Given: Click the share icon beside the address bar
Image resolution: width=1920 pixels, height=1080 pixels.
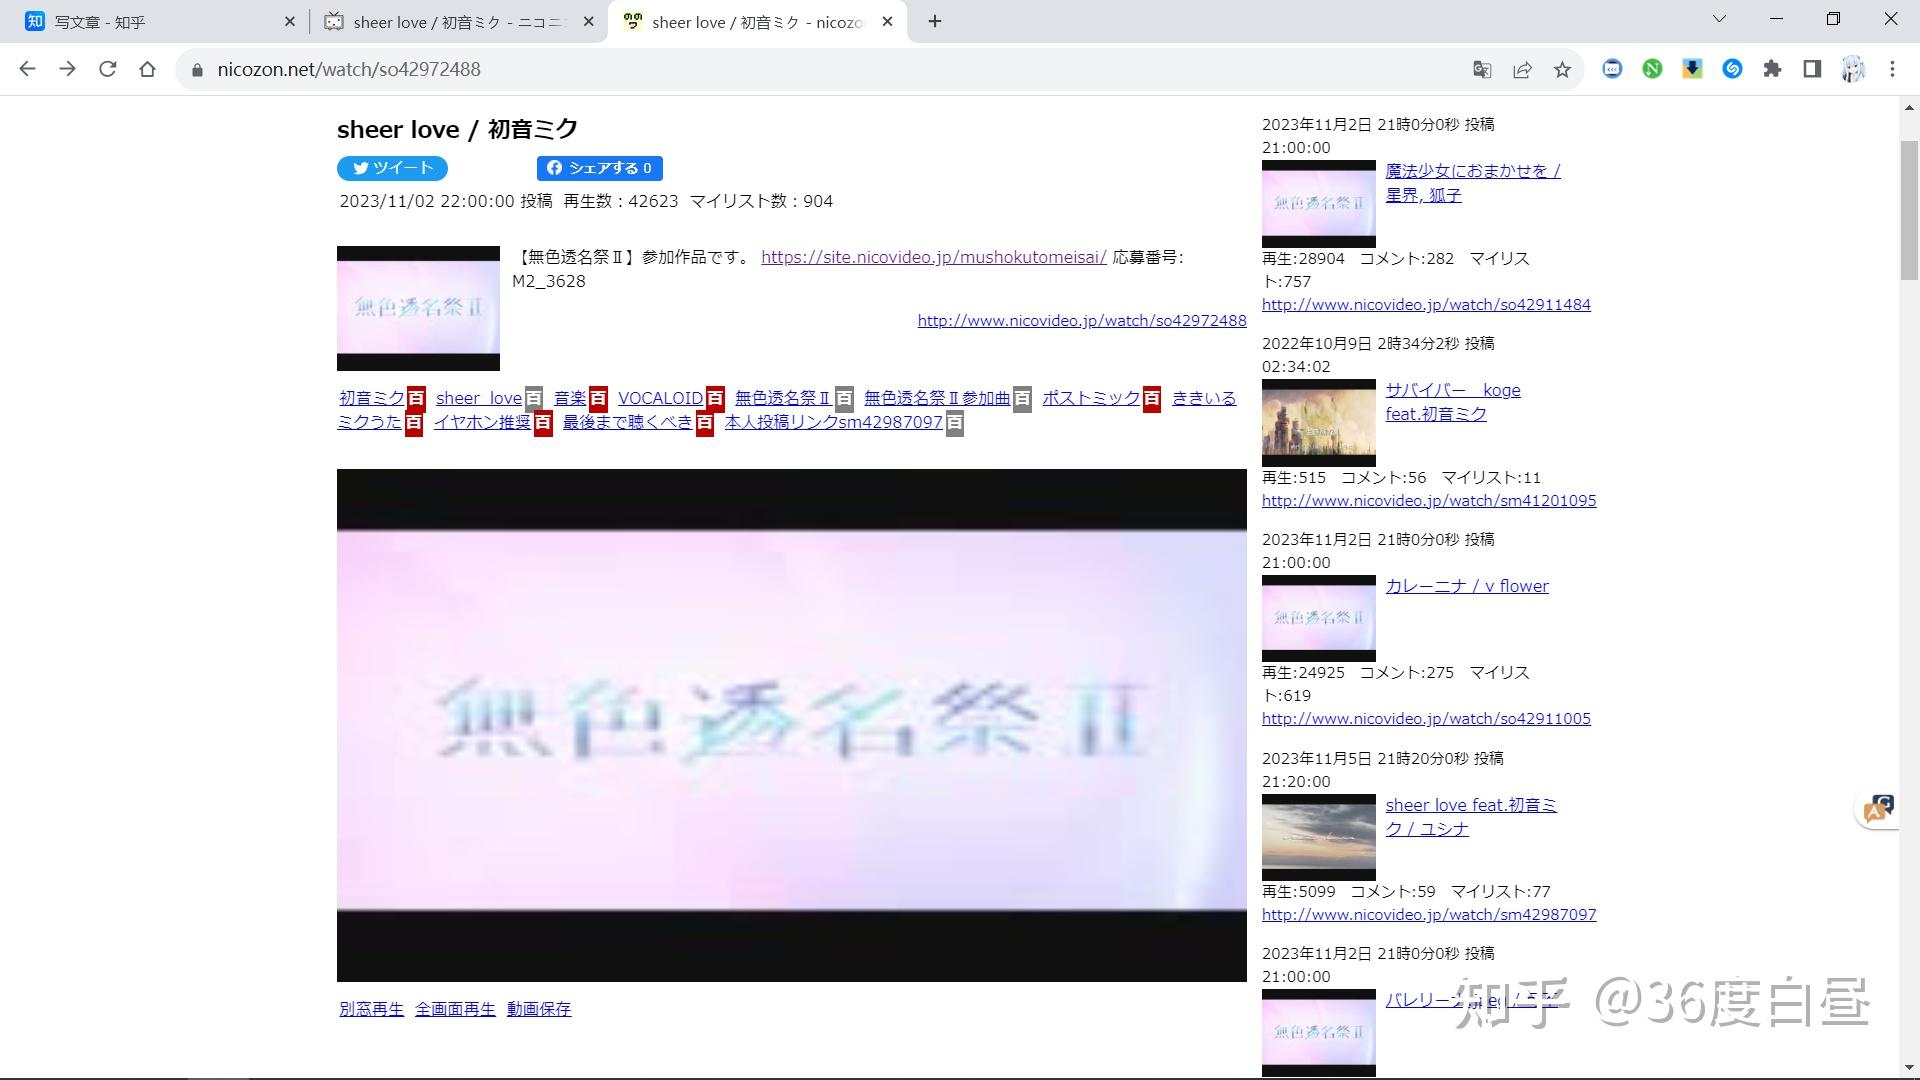Looking at the screenshot, I should coord(1523,69).
